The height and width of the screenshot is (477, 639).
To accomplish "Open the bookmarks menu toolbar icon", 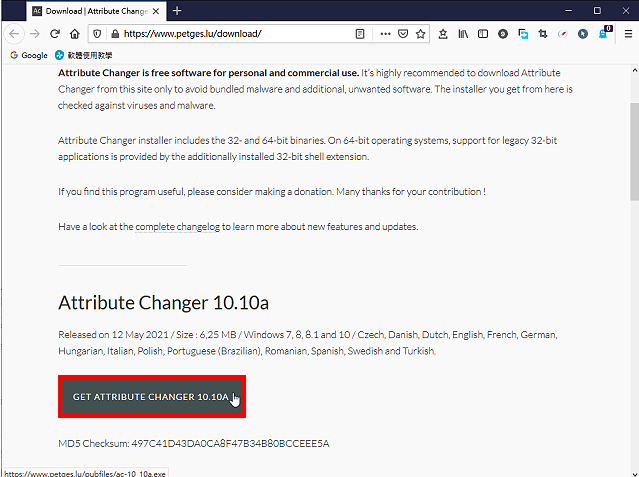I will [x=443, y=34].
